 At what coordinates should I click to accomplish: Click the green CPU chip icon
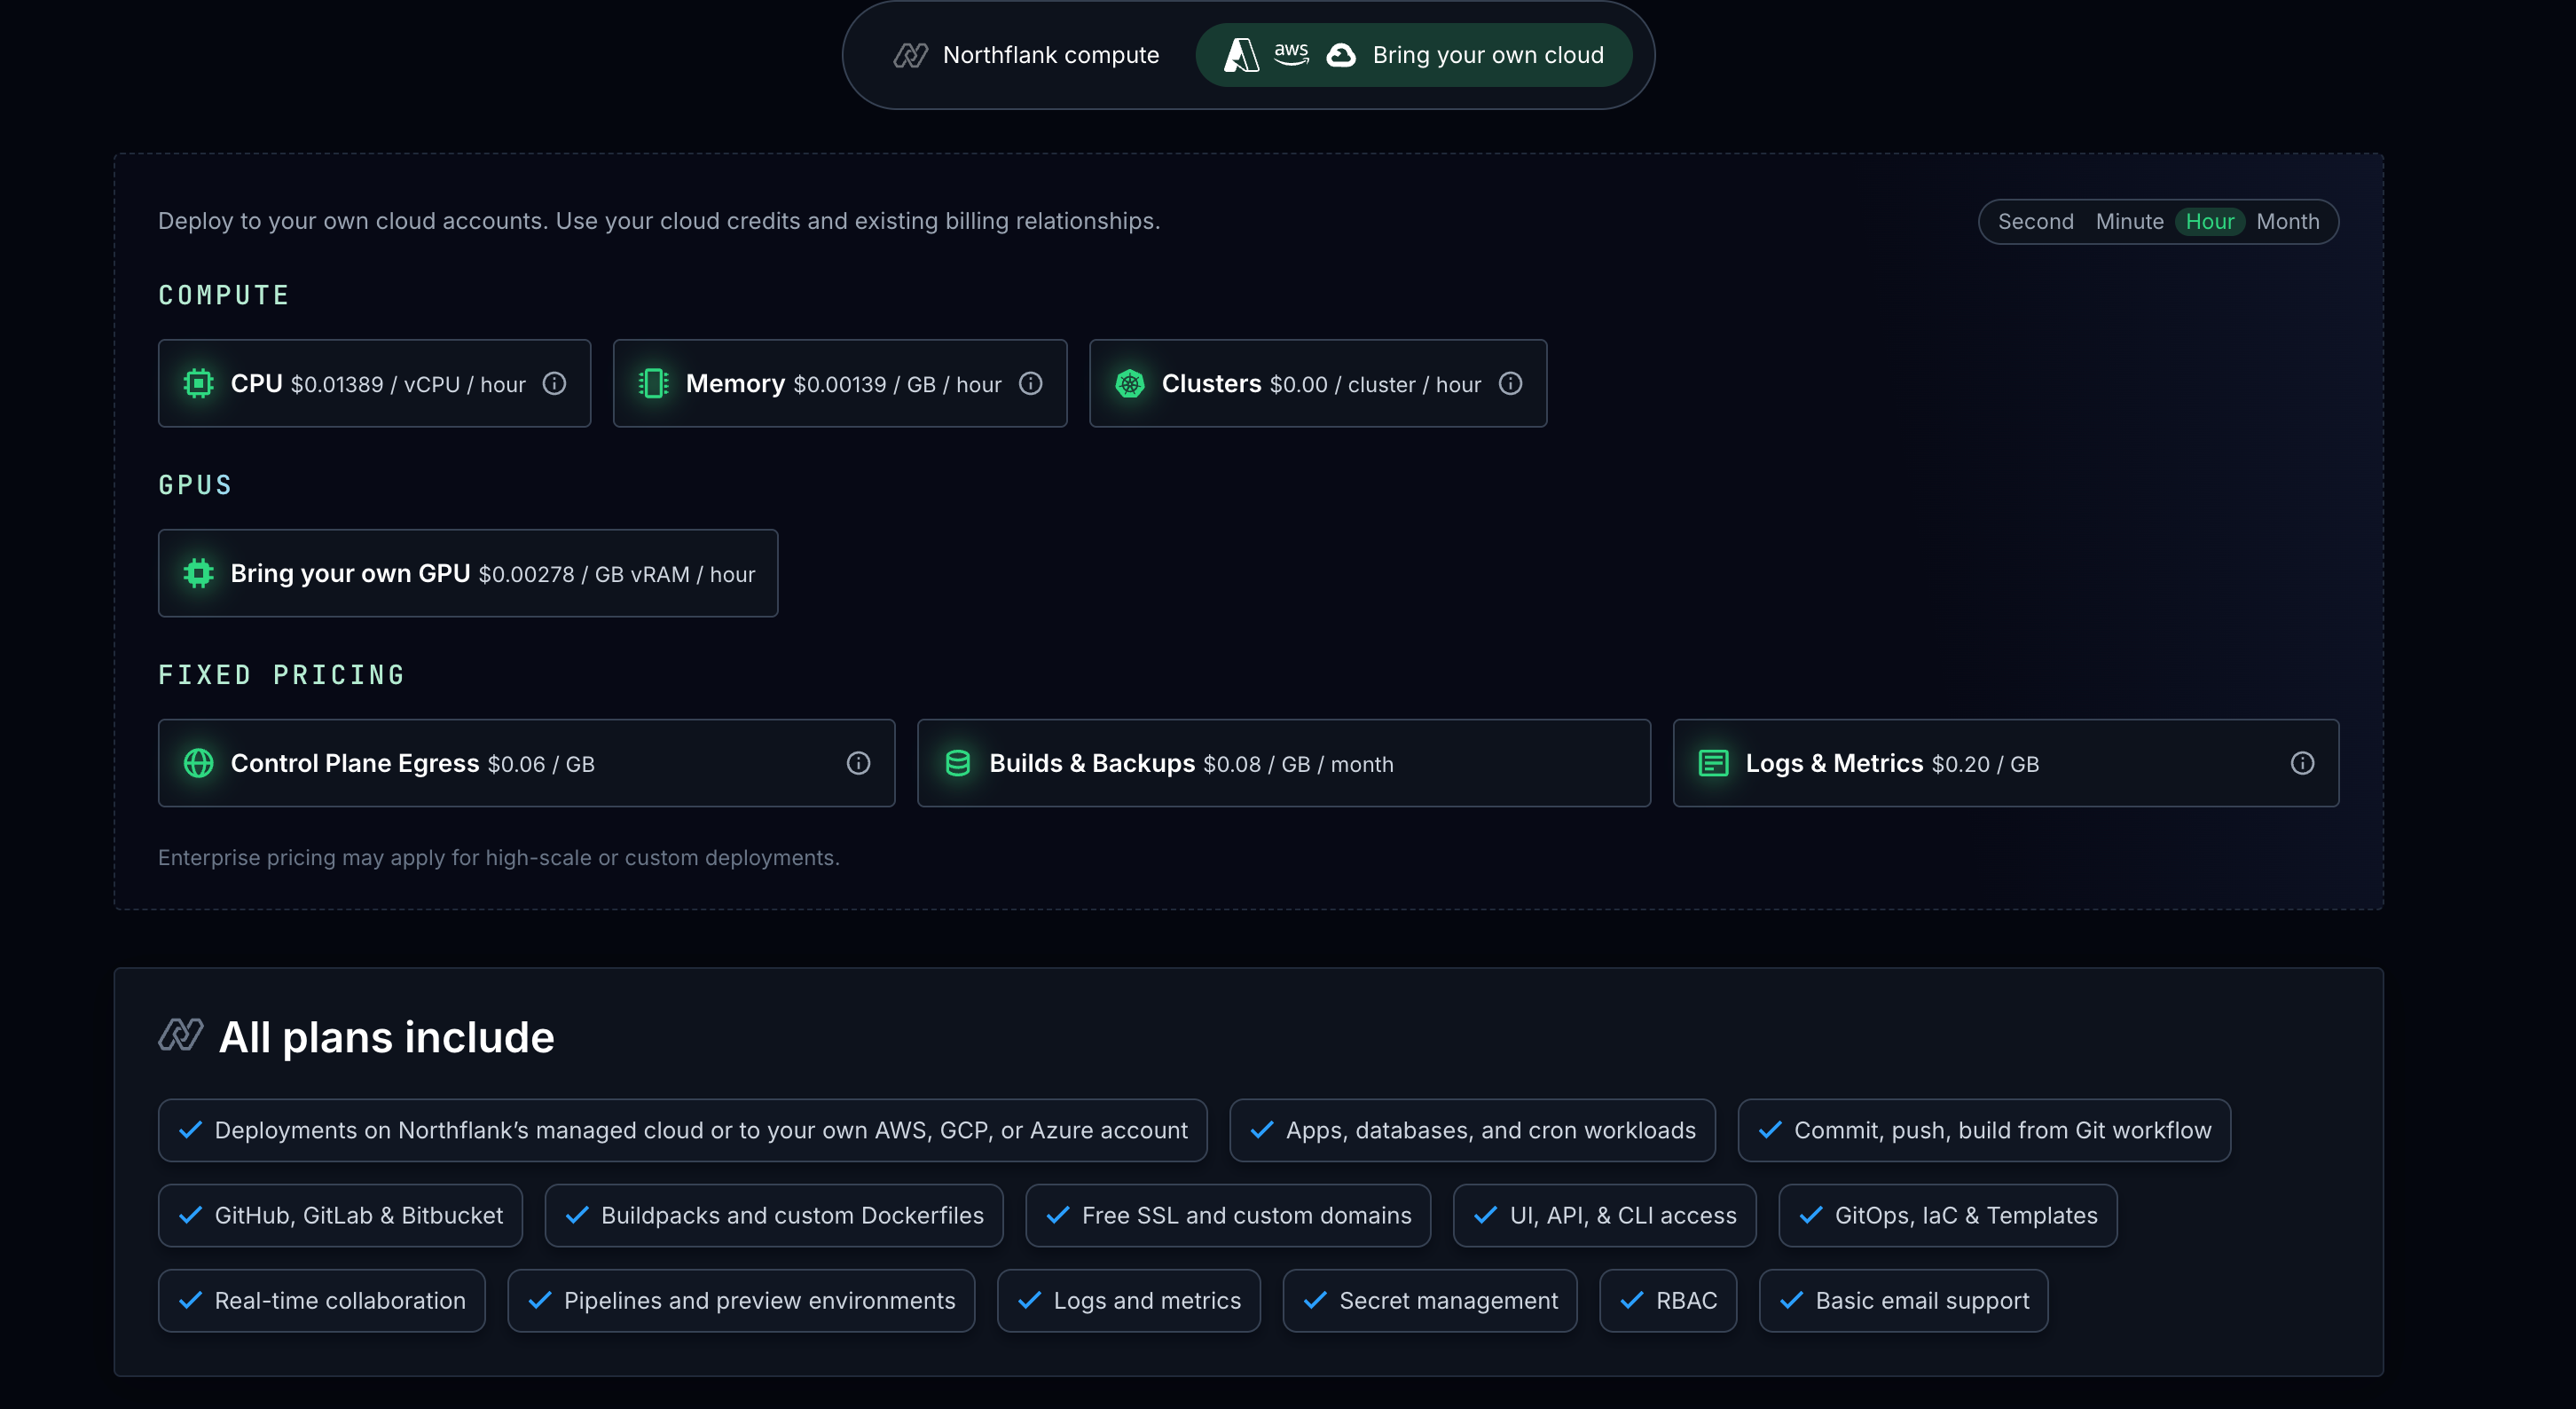(x=199, y=384)
